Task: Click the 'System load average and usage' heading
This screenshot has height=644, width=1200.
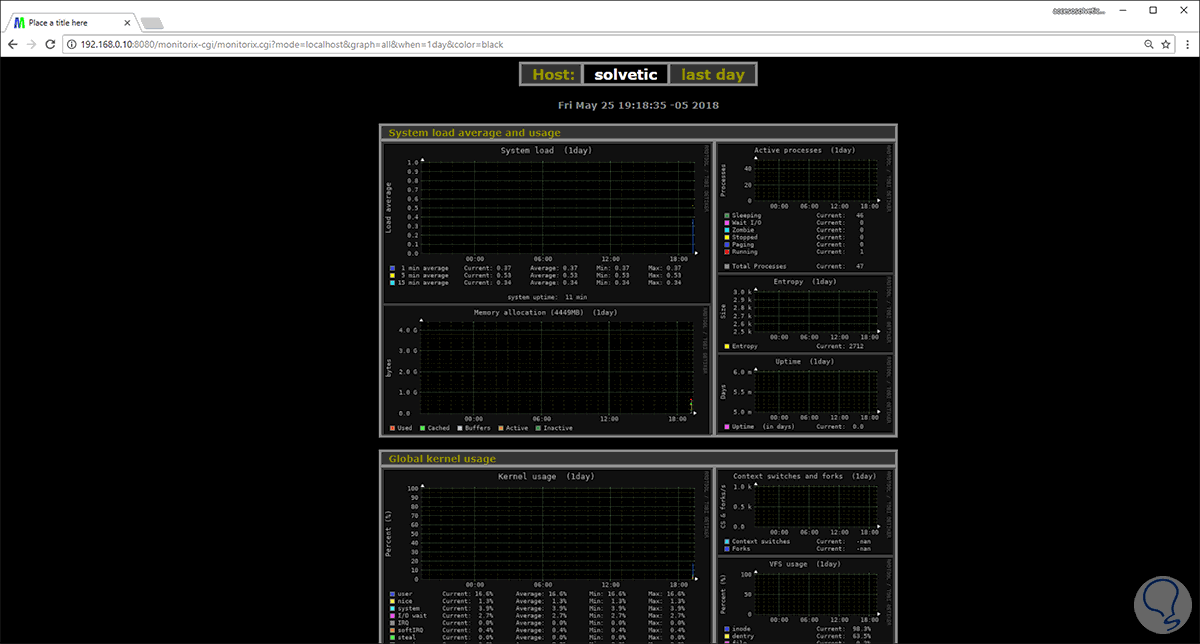Action: coord(474,132)
